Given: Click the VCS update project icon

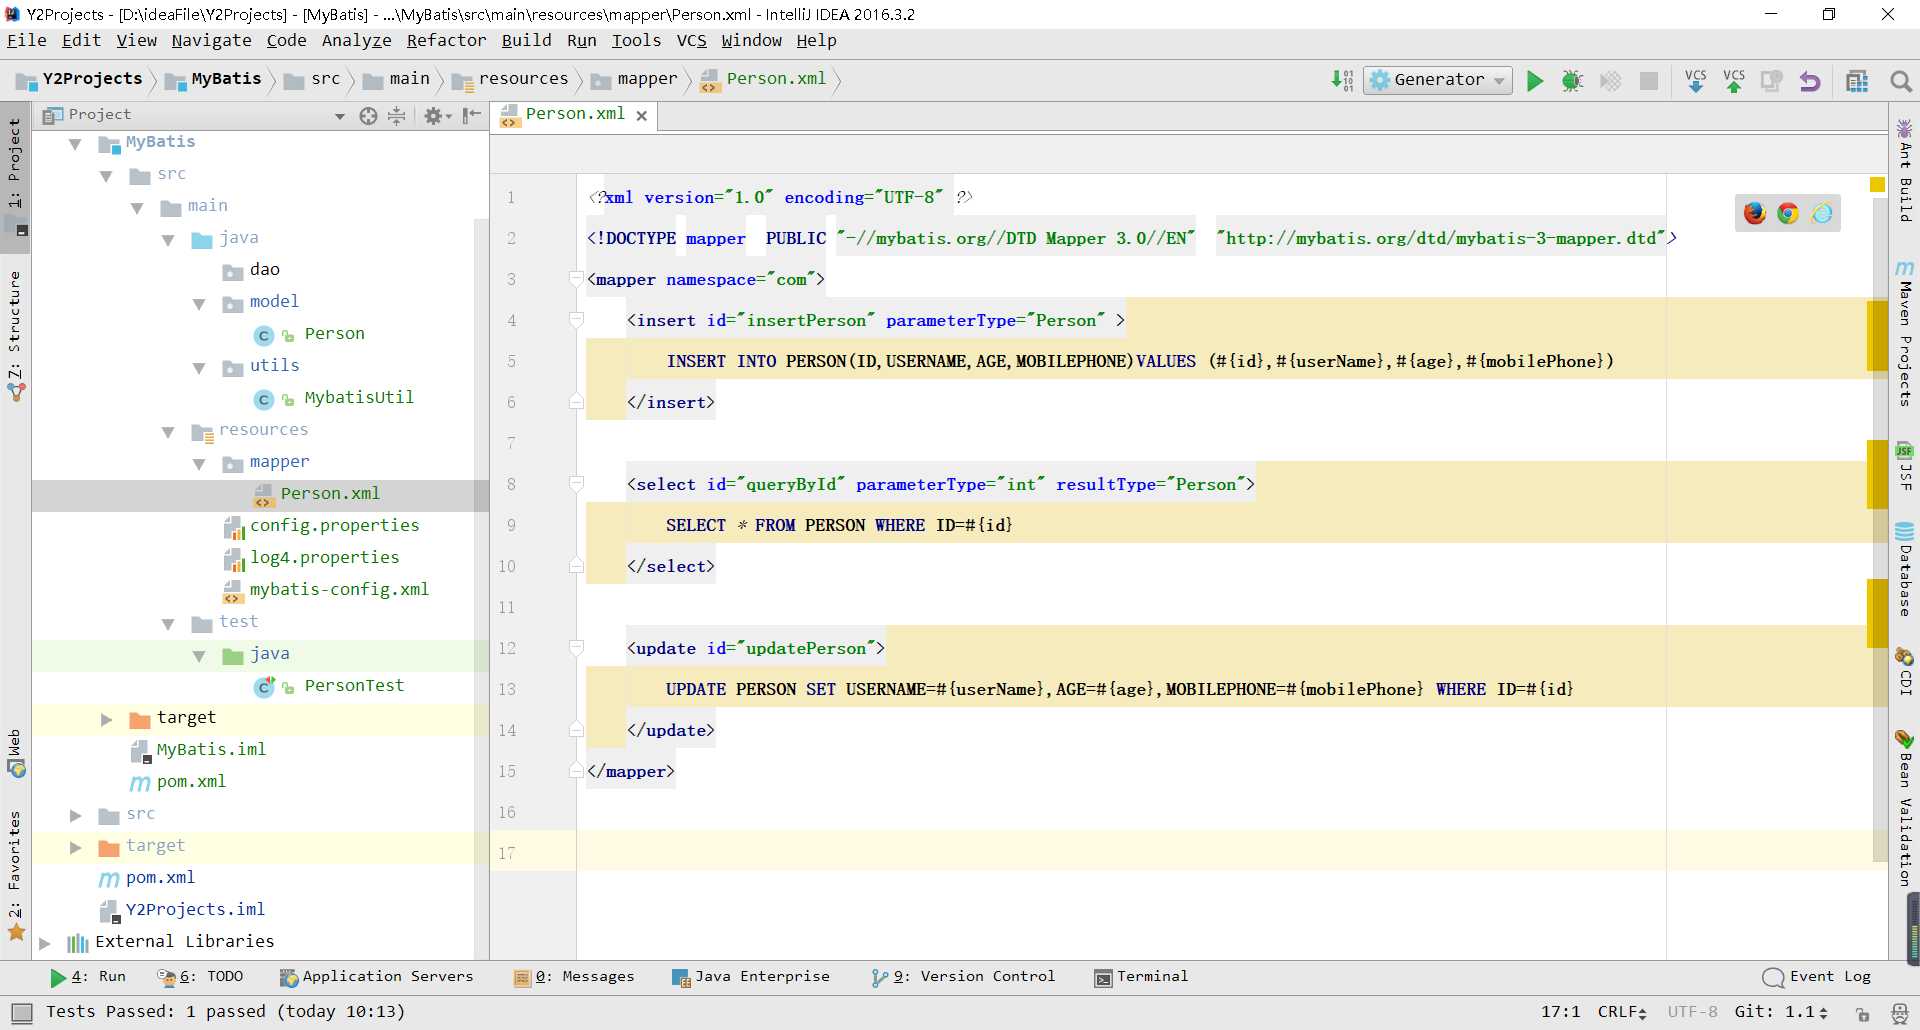Looking at the screenshot, I should pyautogui.click(x=1695, y=81).
